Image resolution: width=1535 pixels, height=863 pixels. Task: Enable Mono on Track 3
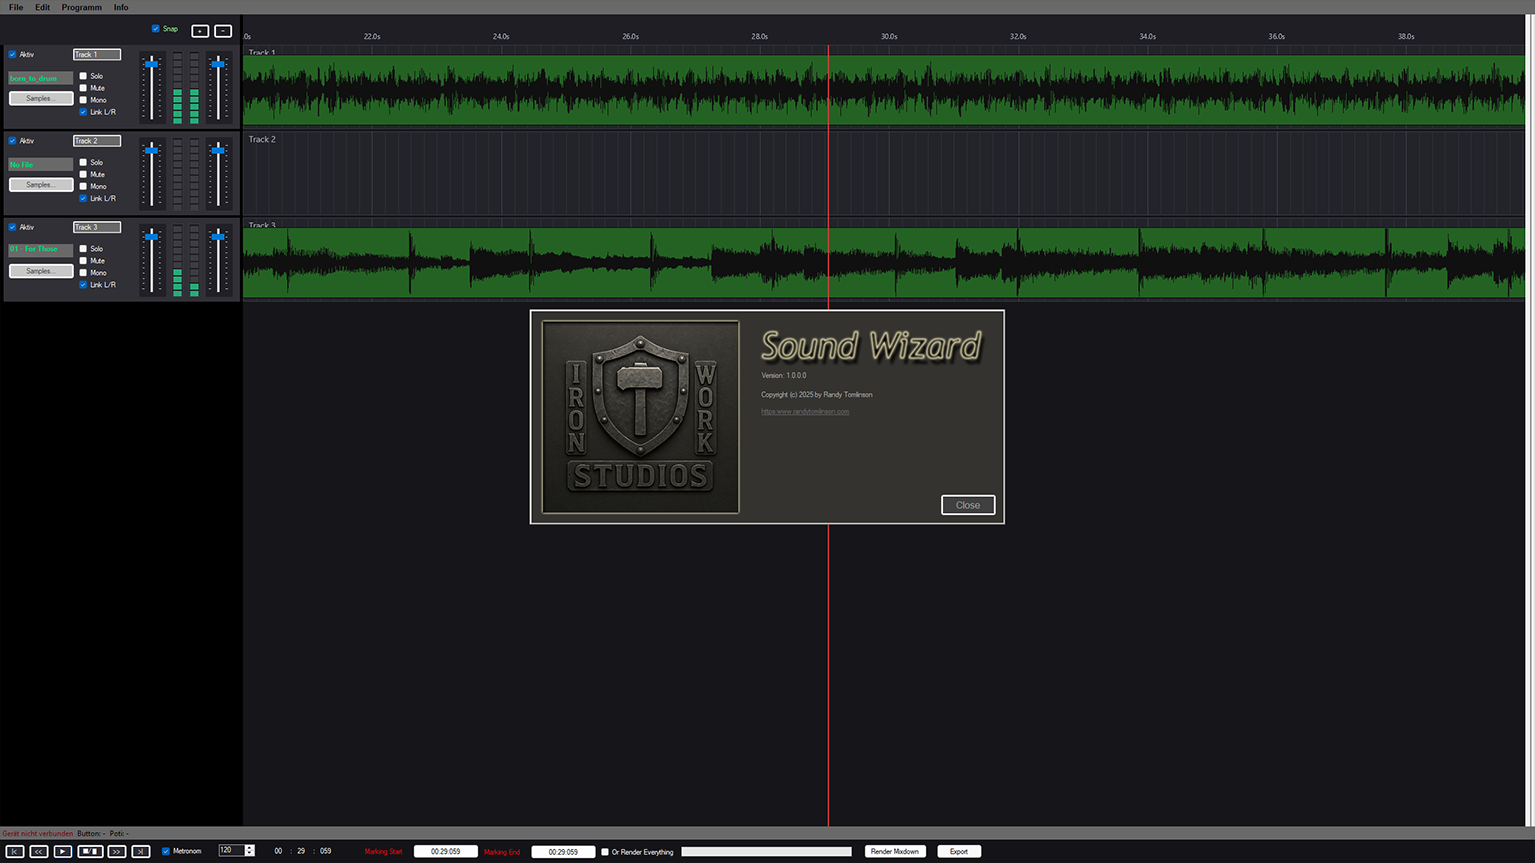tap(83, 272)
